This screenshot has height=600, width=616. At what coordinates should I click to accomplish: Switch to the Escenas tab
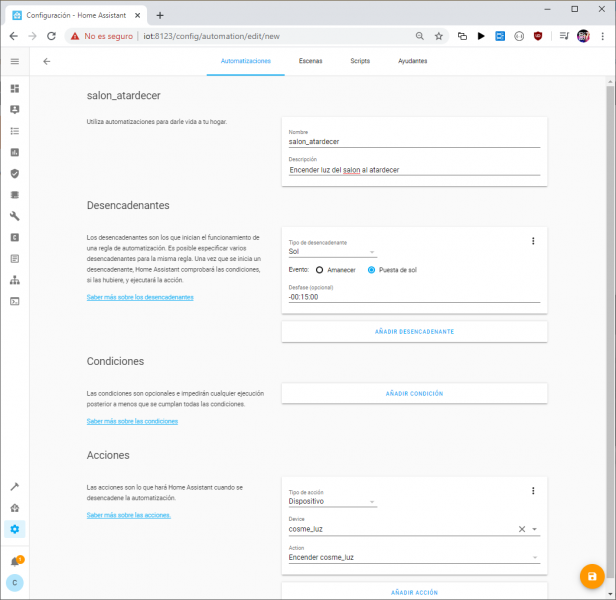[310, 61]
